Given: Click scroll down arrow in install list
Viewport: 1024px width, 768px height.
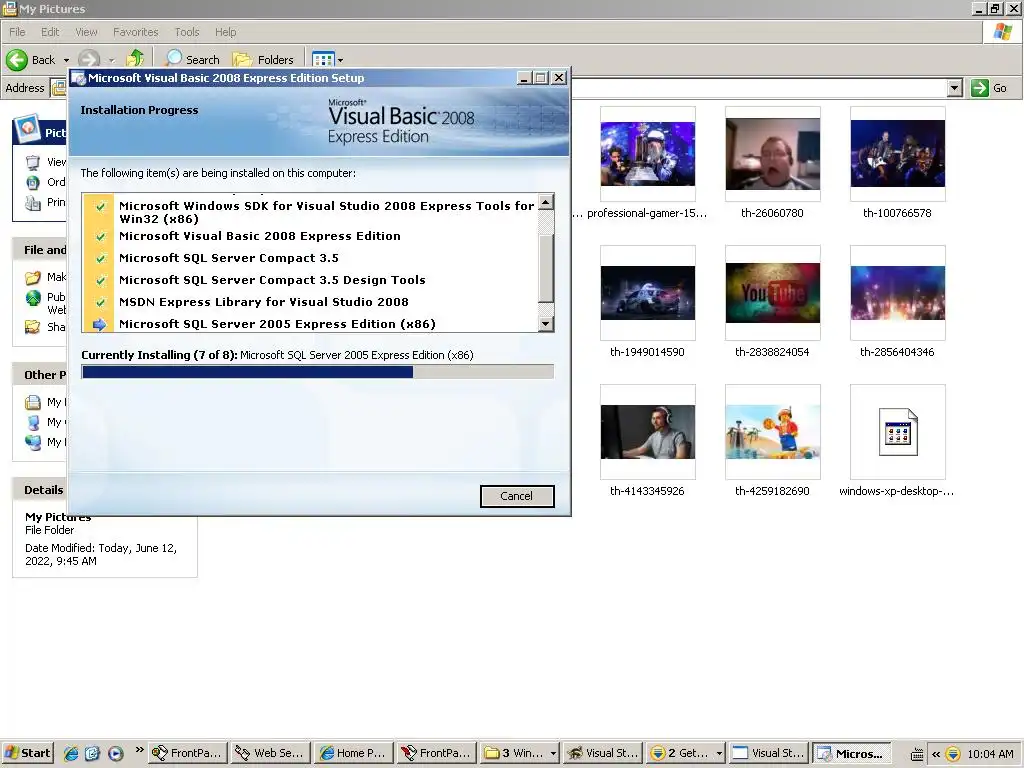Looking at the screenshot, I should coord(546,323).
